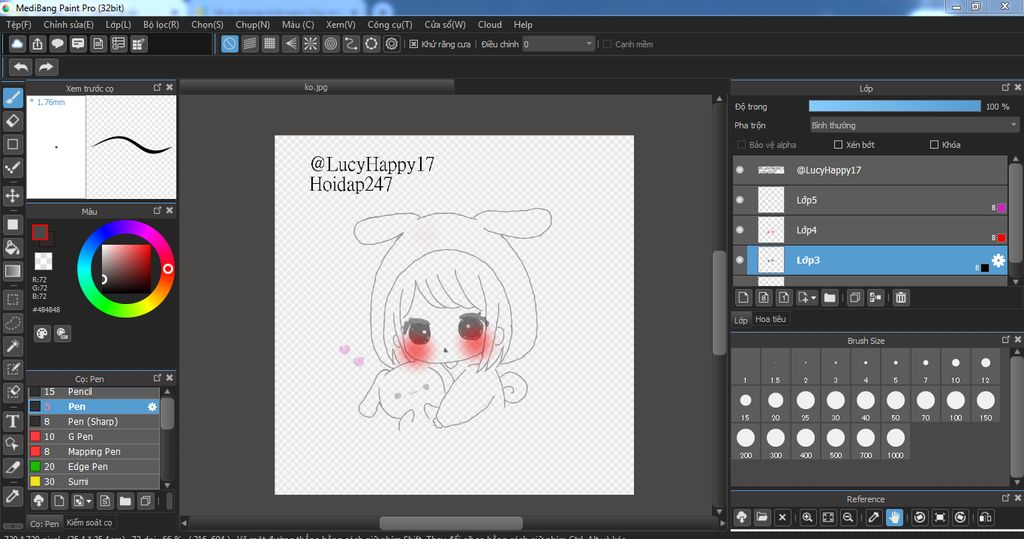The image size is (1024, 539).
Task: Hide the @LucyHappy17 layer
Action: [x=740, y=170]
